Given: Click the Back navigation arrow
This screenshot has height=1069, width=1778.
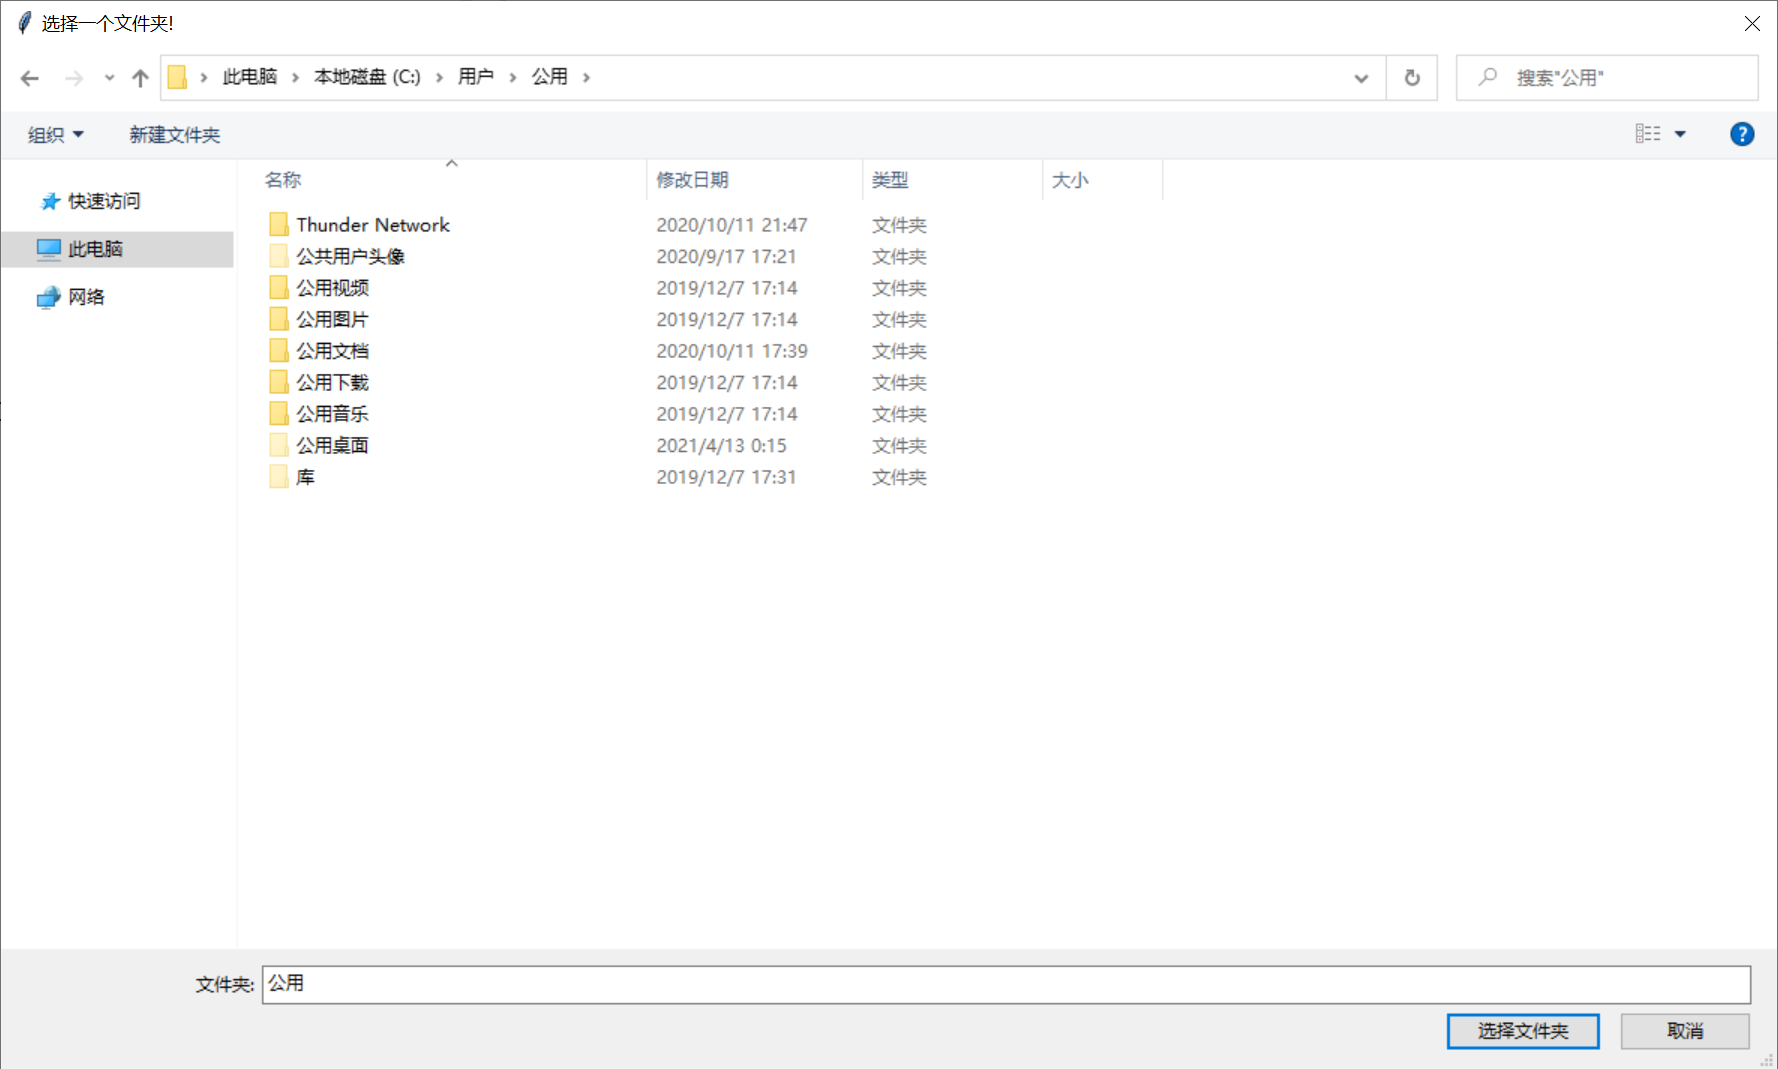Looking at the screenshot, I should click(30, 78).
